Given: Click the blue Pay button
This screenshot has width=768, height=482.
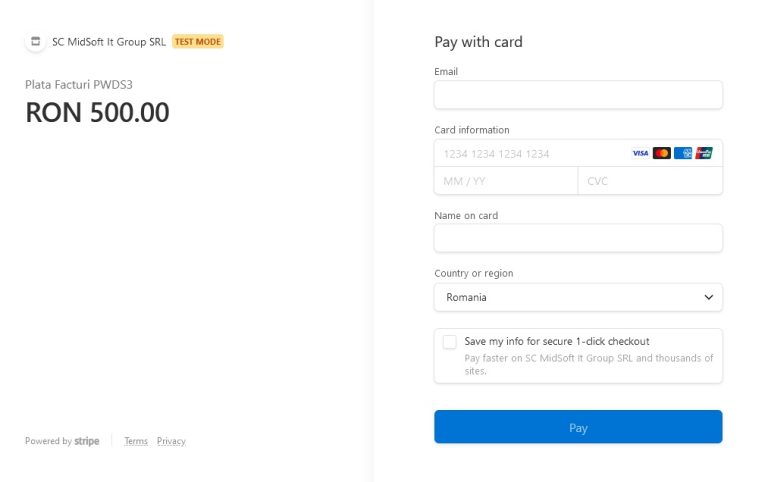Looking at the screenshot, I should pyautogui.click(x=578, y=427).
